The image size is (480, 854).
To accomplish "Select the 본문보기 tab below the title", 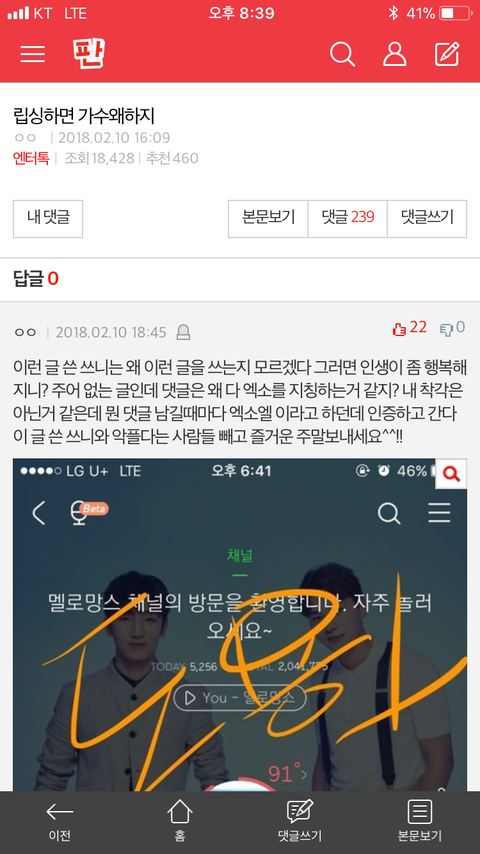I will 268,218.
